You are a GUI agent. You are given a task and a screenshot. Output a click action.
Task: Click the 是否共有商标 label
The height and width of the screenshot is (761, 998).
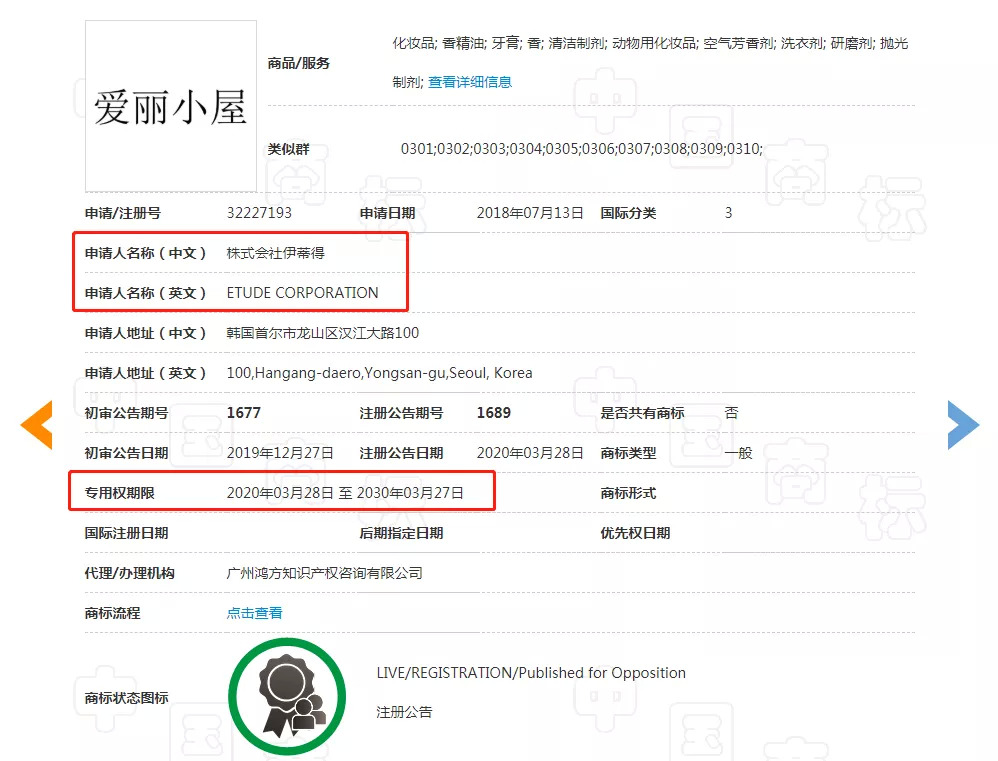[x=642, y=413]
